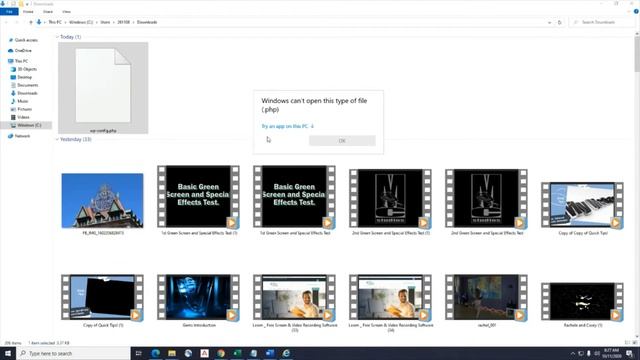Click OK in the dialog
640x360 pixels.
click(342, 140)
